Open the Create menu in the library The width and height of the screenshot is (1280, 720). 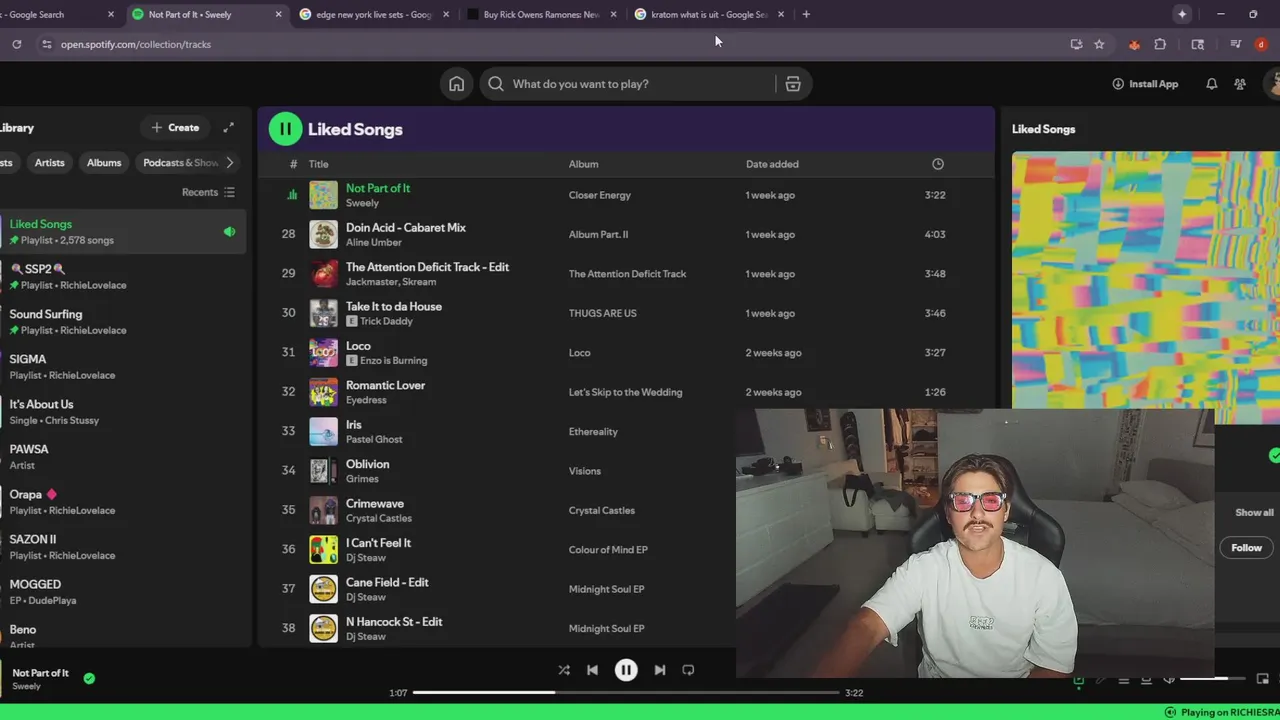[175, 127]
